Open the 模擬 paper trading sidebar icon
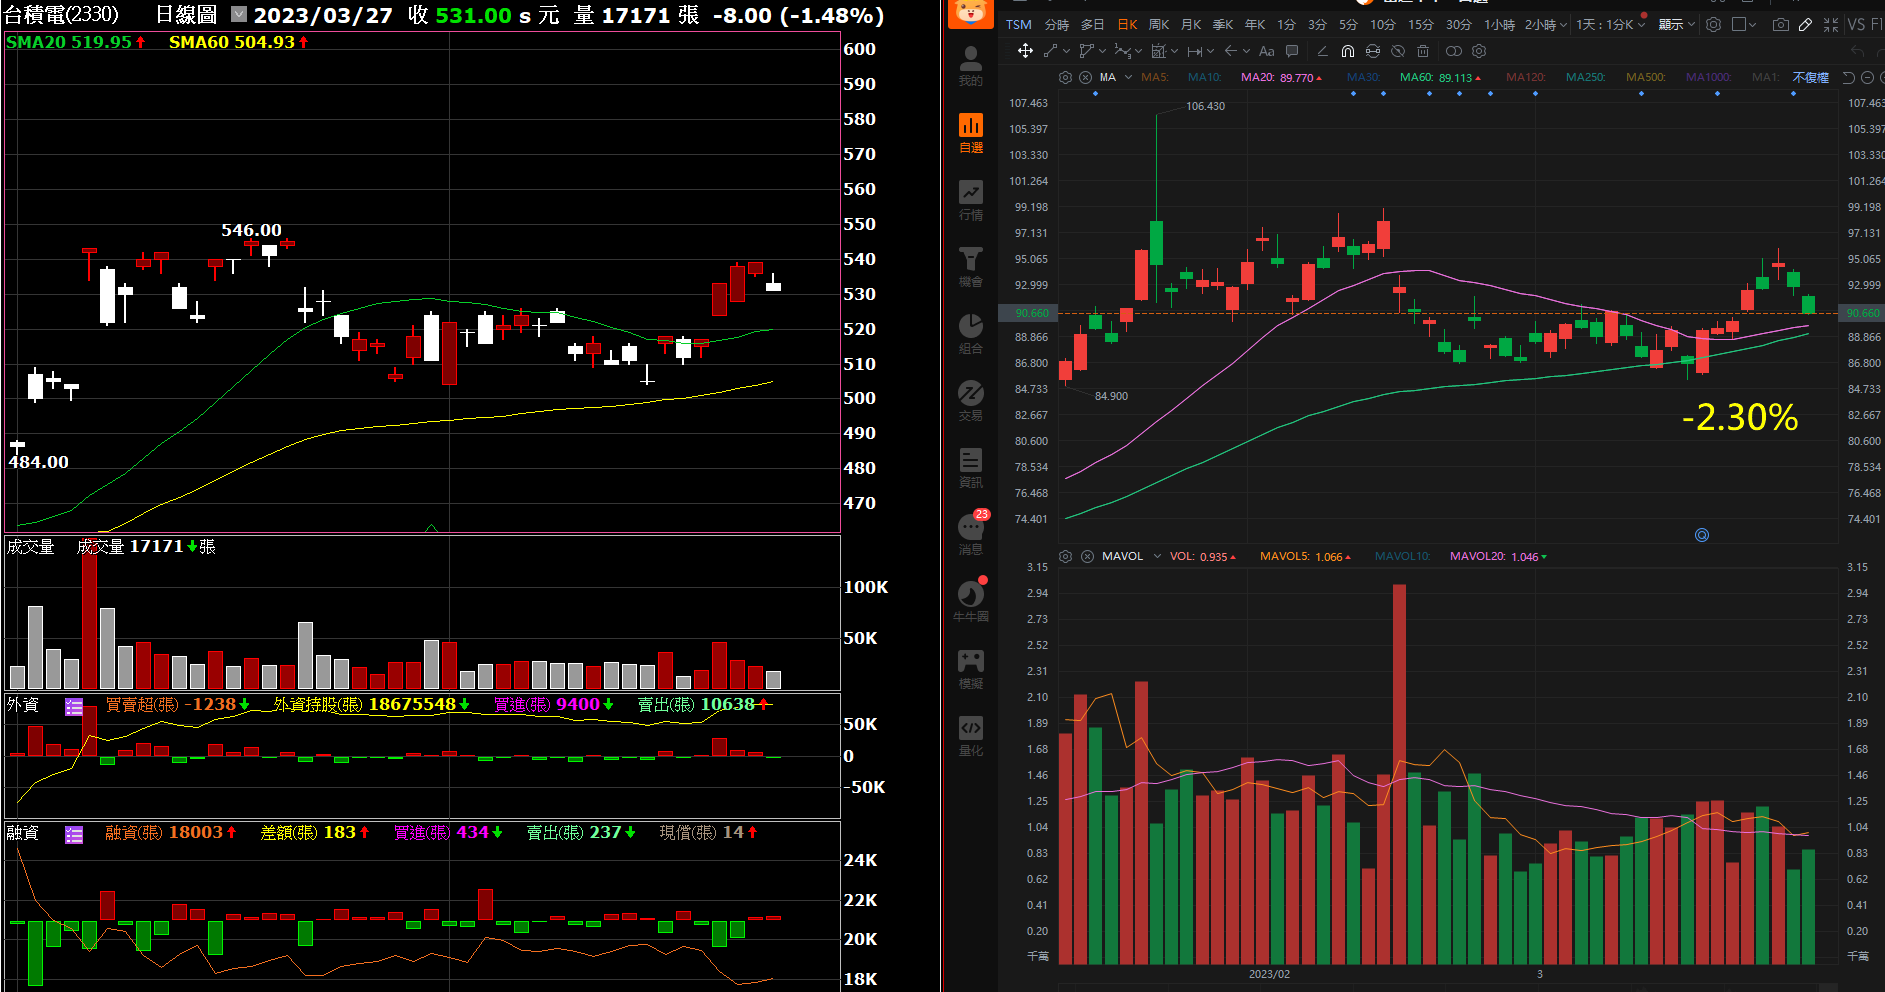Viewport: 1885px width, 992px height. click(x=970, y=669)
